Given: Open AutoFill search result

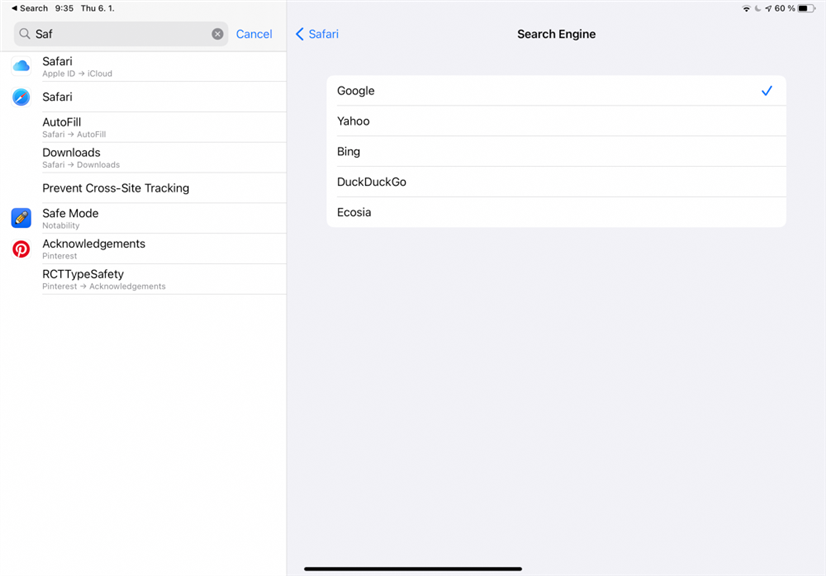Looking at the screenshot, I should click(150, 127).
